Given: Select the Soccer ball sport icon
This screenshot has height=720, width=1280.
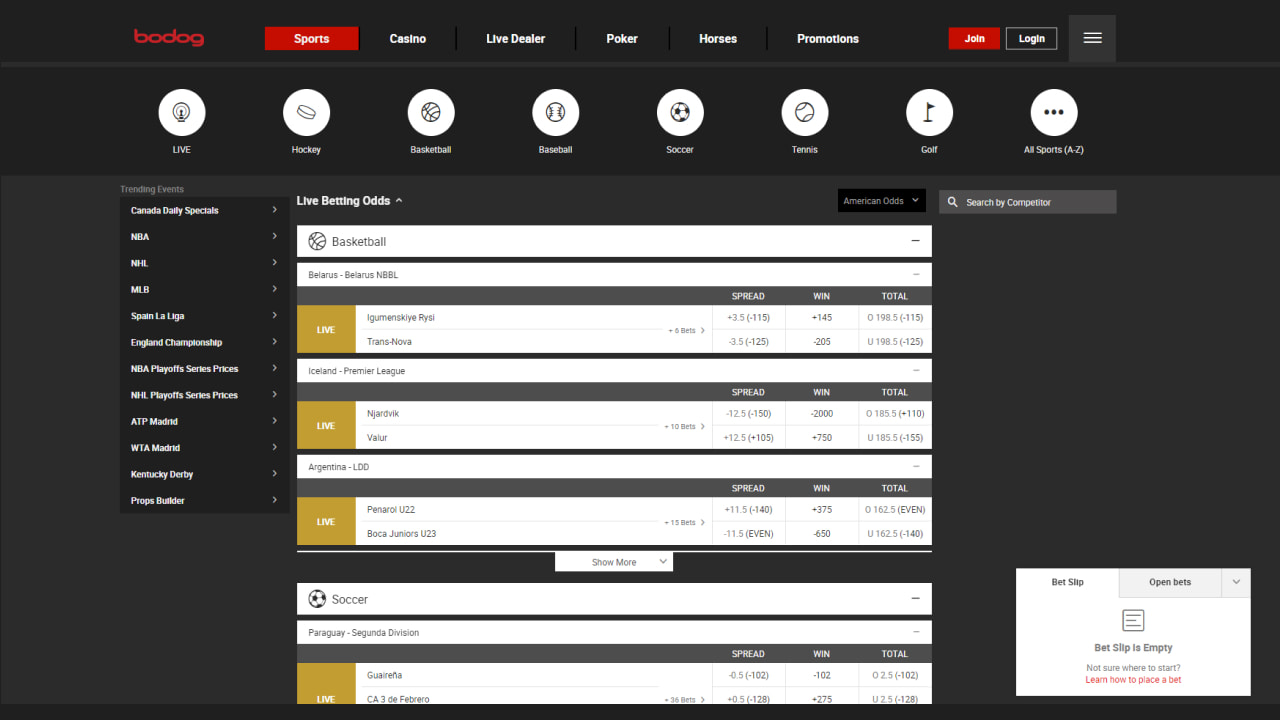Looking at the screenshot, I should click(680, 112).
